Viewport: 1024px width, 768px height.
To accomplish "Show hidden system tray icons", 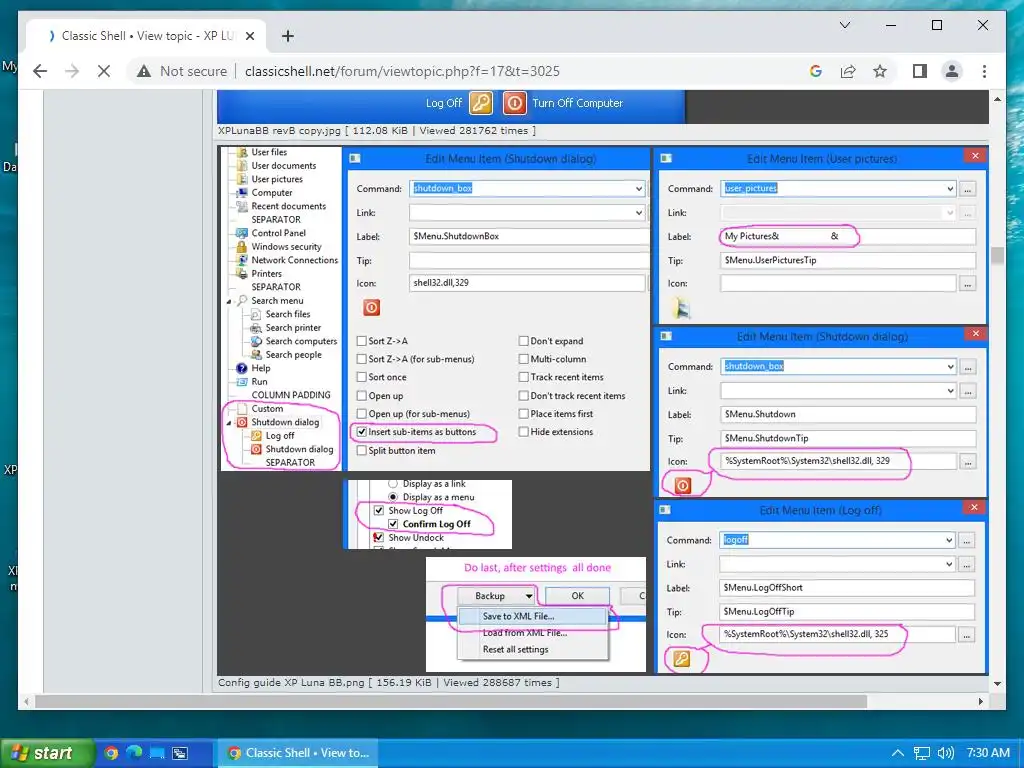I will [898, 753].
